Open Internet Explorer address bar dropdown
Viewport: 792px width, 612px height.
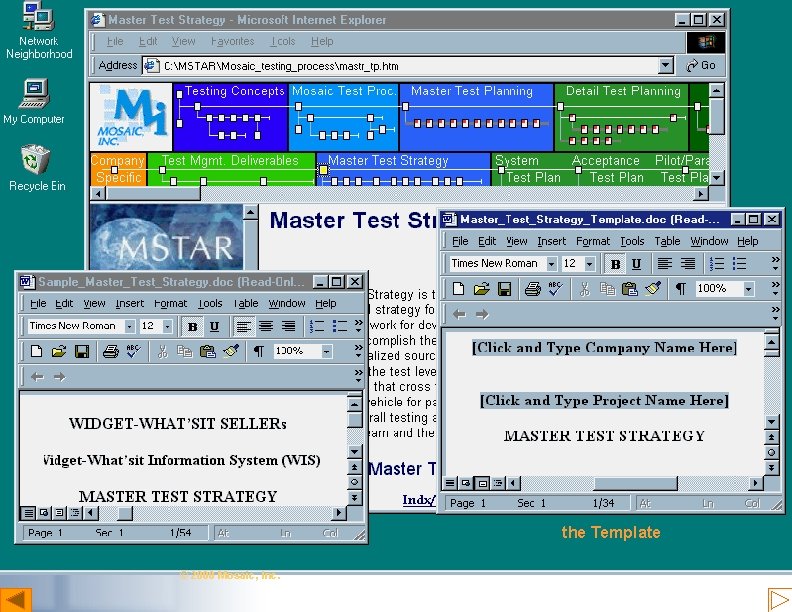coord(666,65)
